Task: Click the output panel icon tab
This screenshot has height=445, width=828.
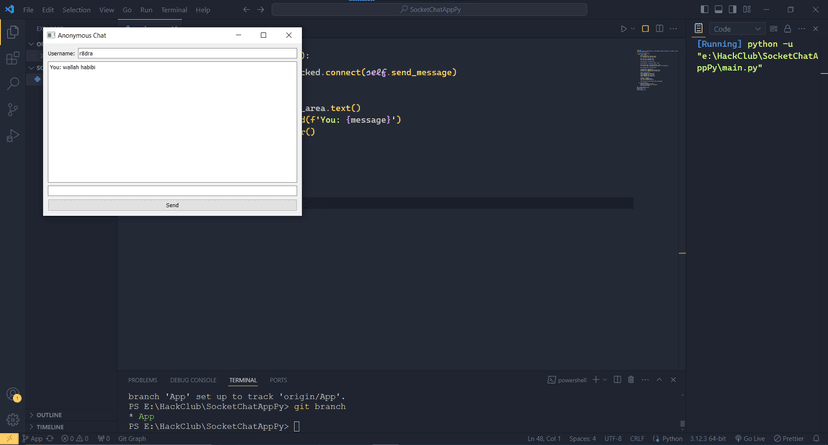Action: [x=699, y=29]
